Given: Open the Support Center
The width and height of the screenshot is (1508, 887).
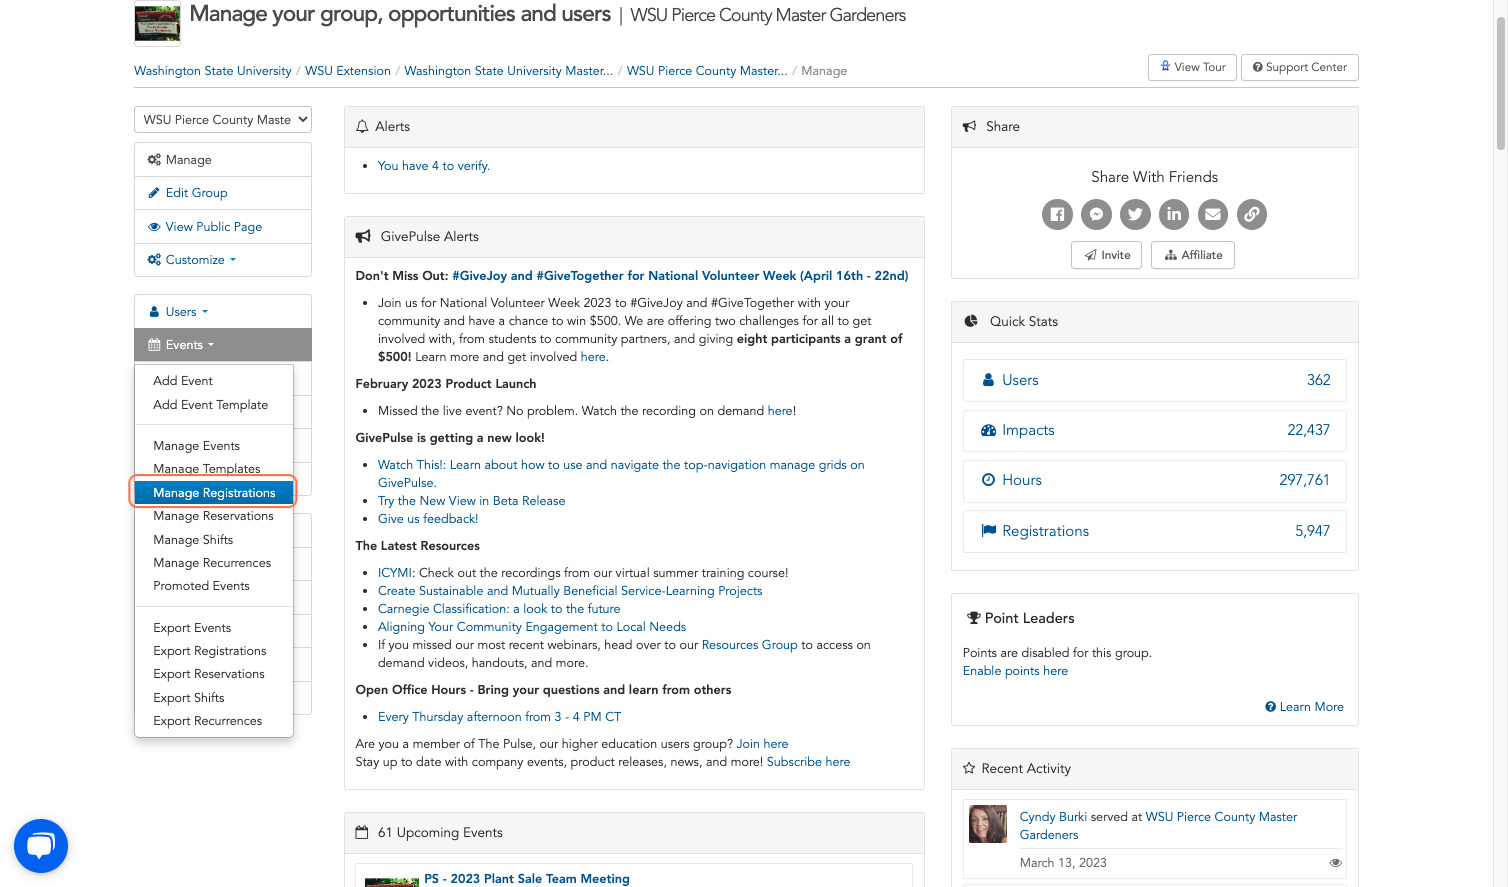Looking at the screenshot, I should (1300, 67).
